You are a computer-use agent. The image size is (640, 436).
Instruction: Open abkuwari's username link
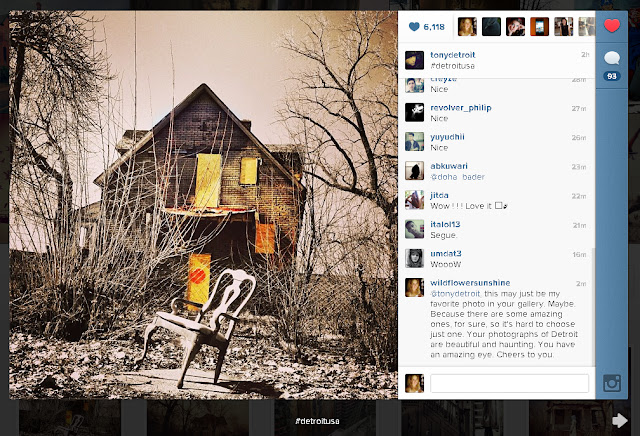click(449, 166)
